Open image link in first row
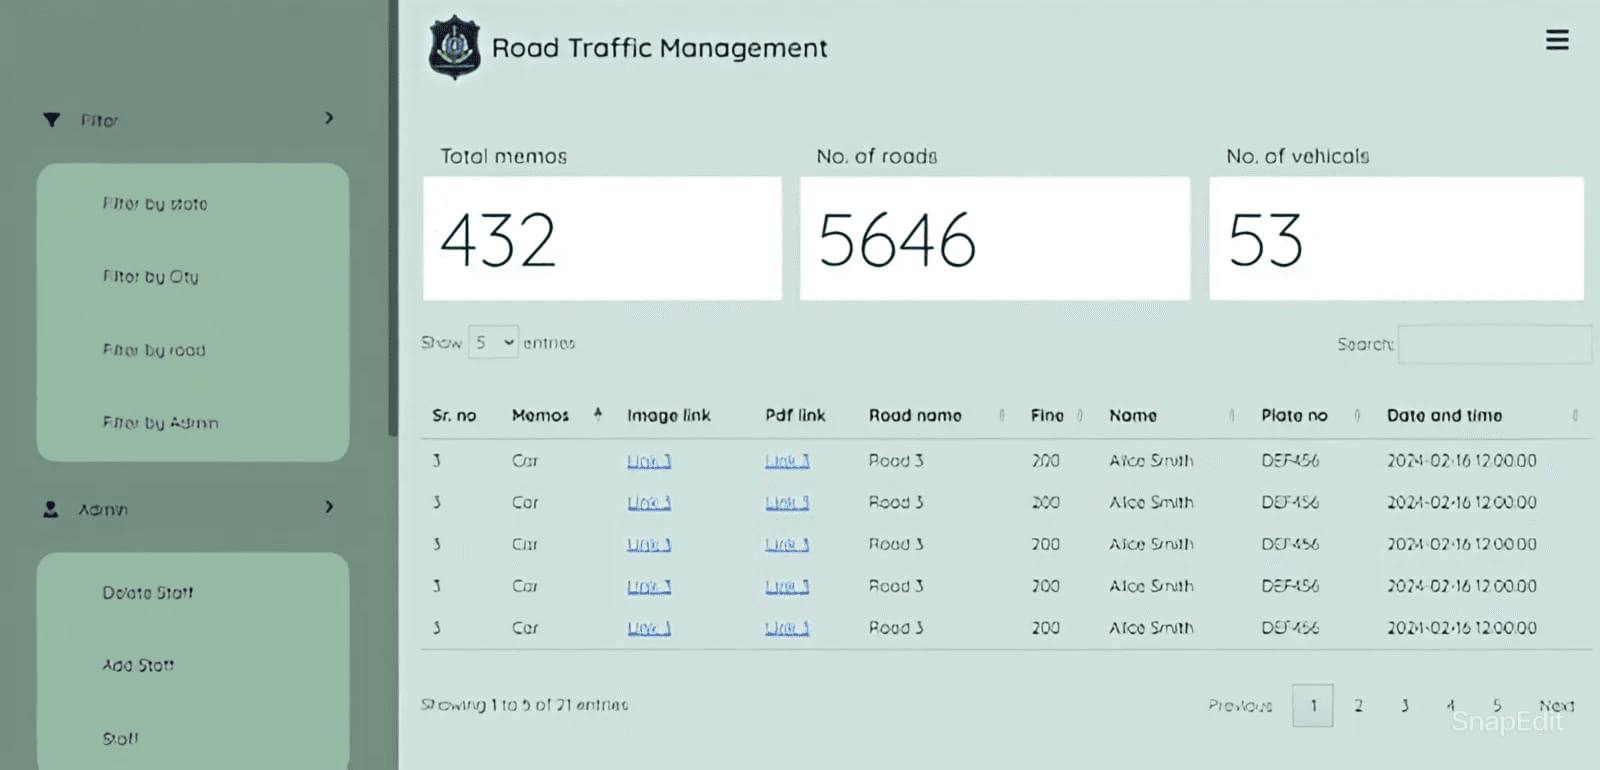Viewport: 1600px width, 770px height. coord(649,461)
